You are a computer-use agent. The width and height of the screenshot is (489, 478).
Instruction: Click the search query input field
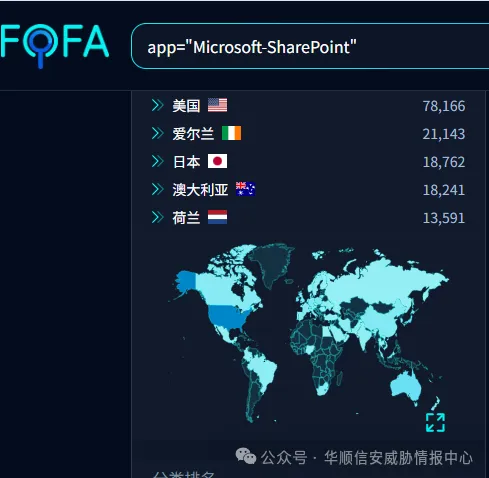(310, 46)
